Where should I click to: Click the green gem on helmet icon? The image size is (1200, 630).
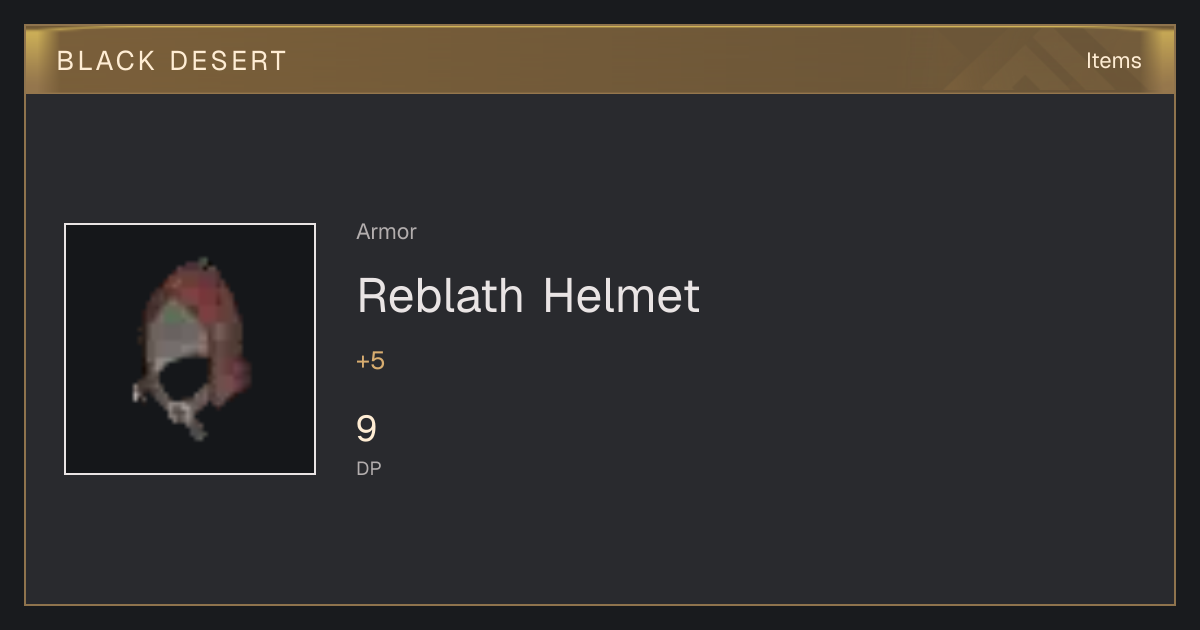(x=177, y=316)
